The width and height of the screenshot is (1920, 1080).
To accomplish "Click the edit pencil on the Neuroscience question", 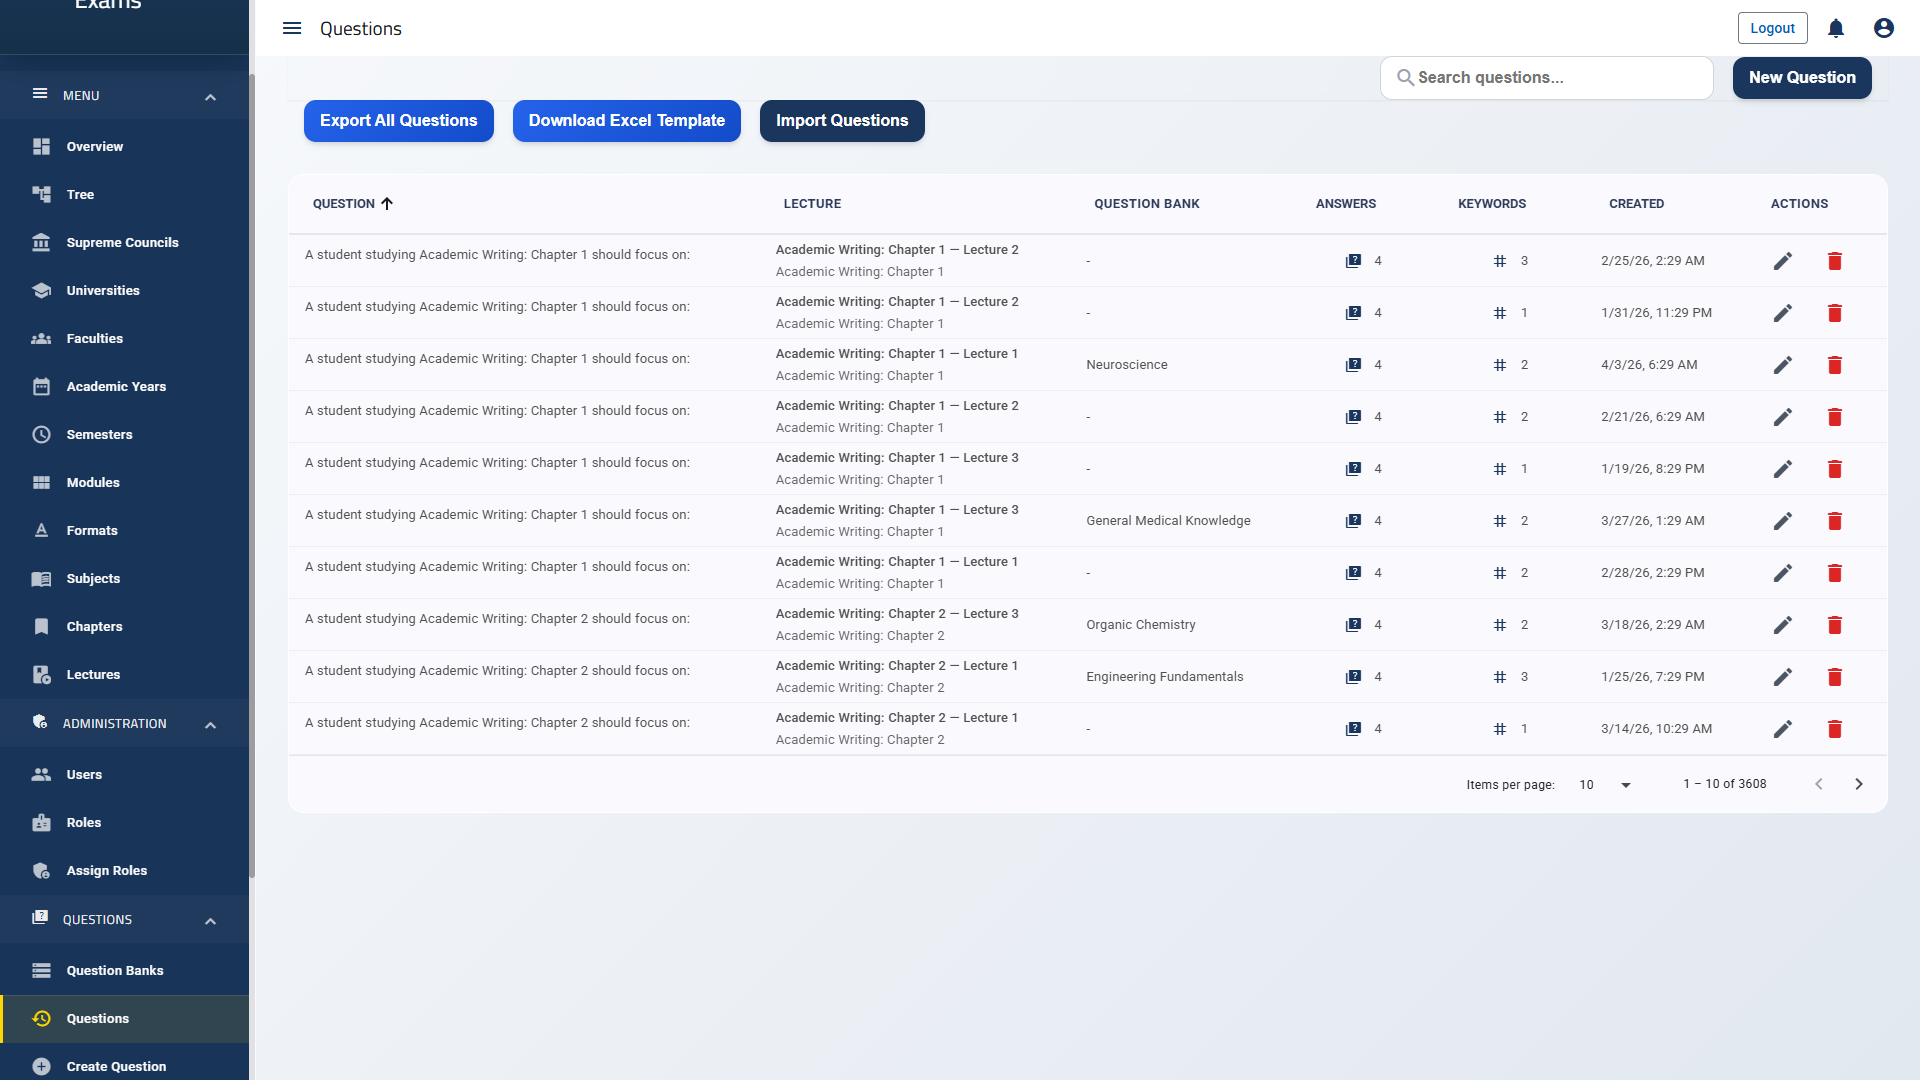I will coord(1783,364).
